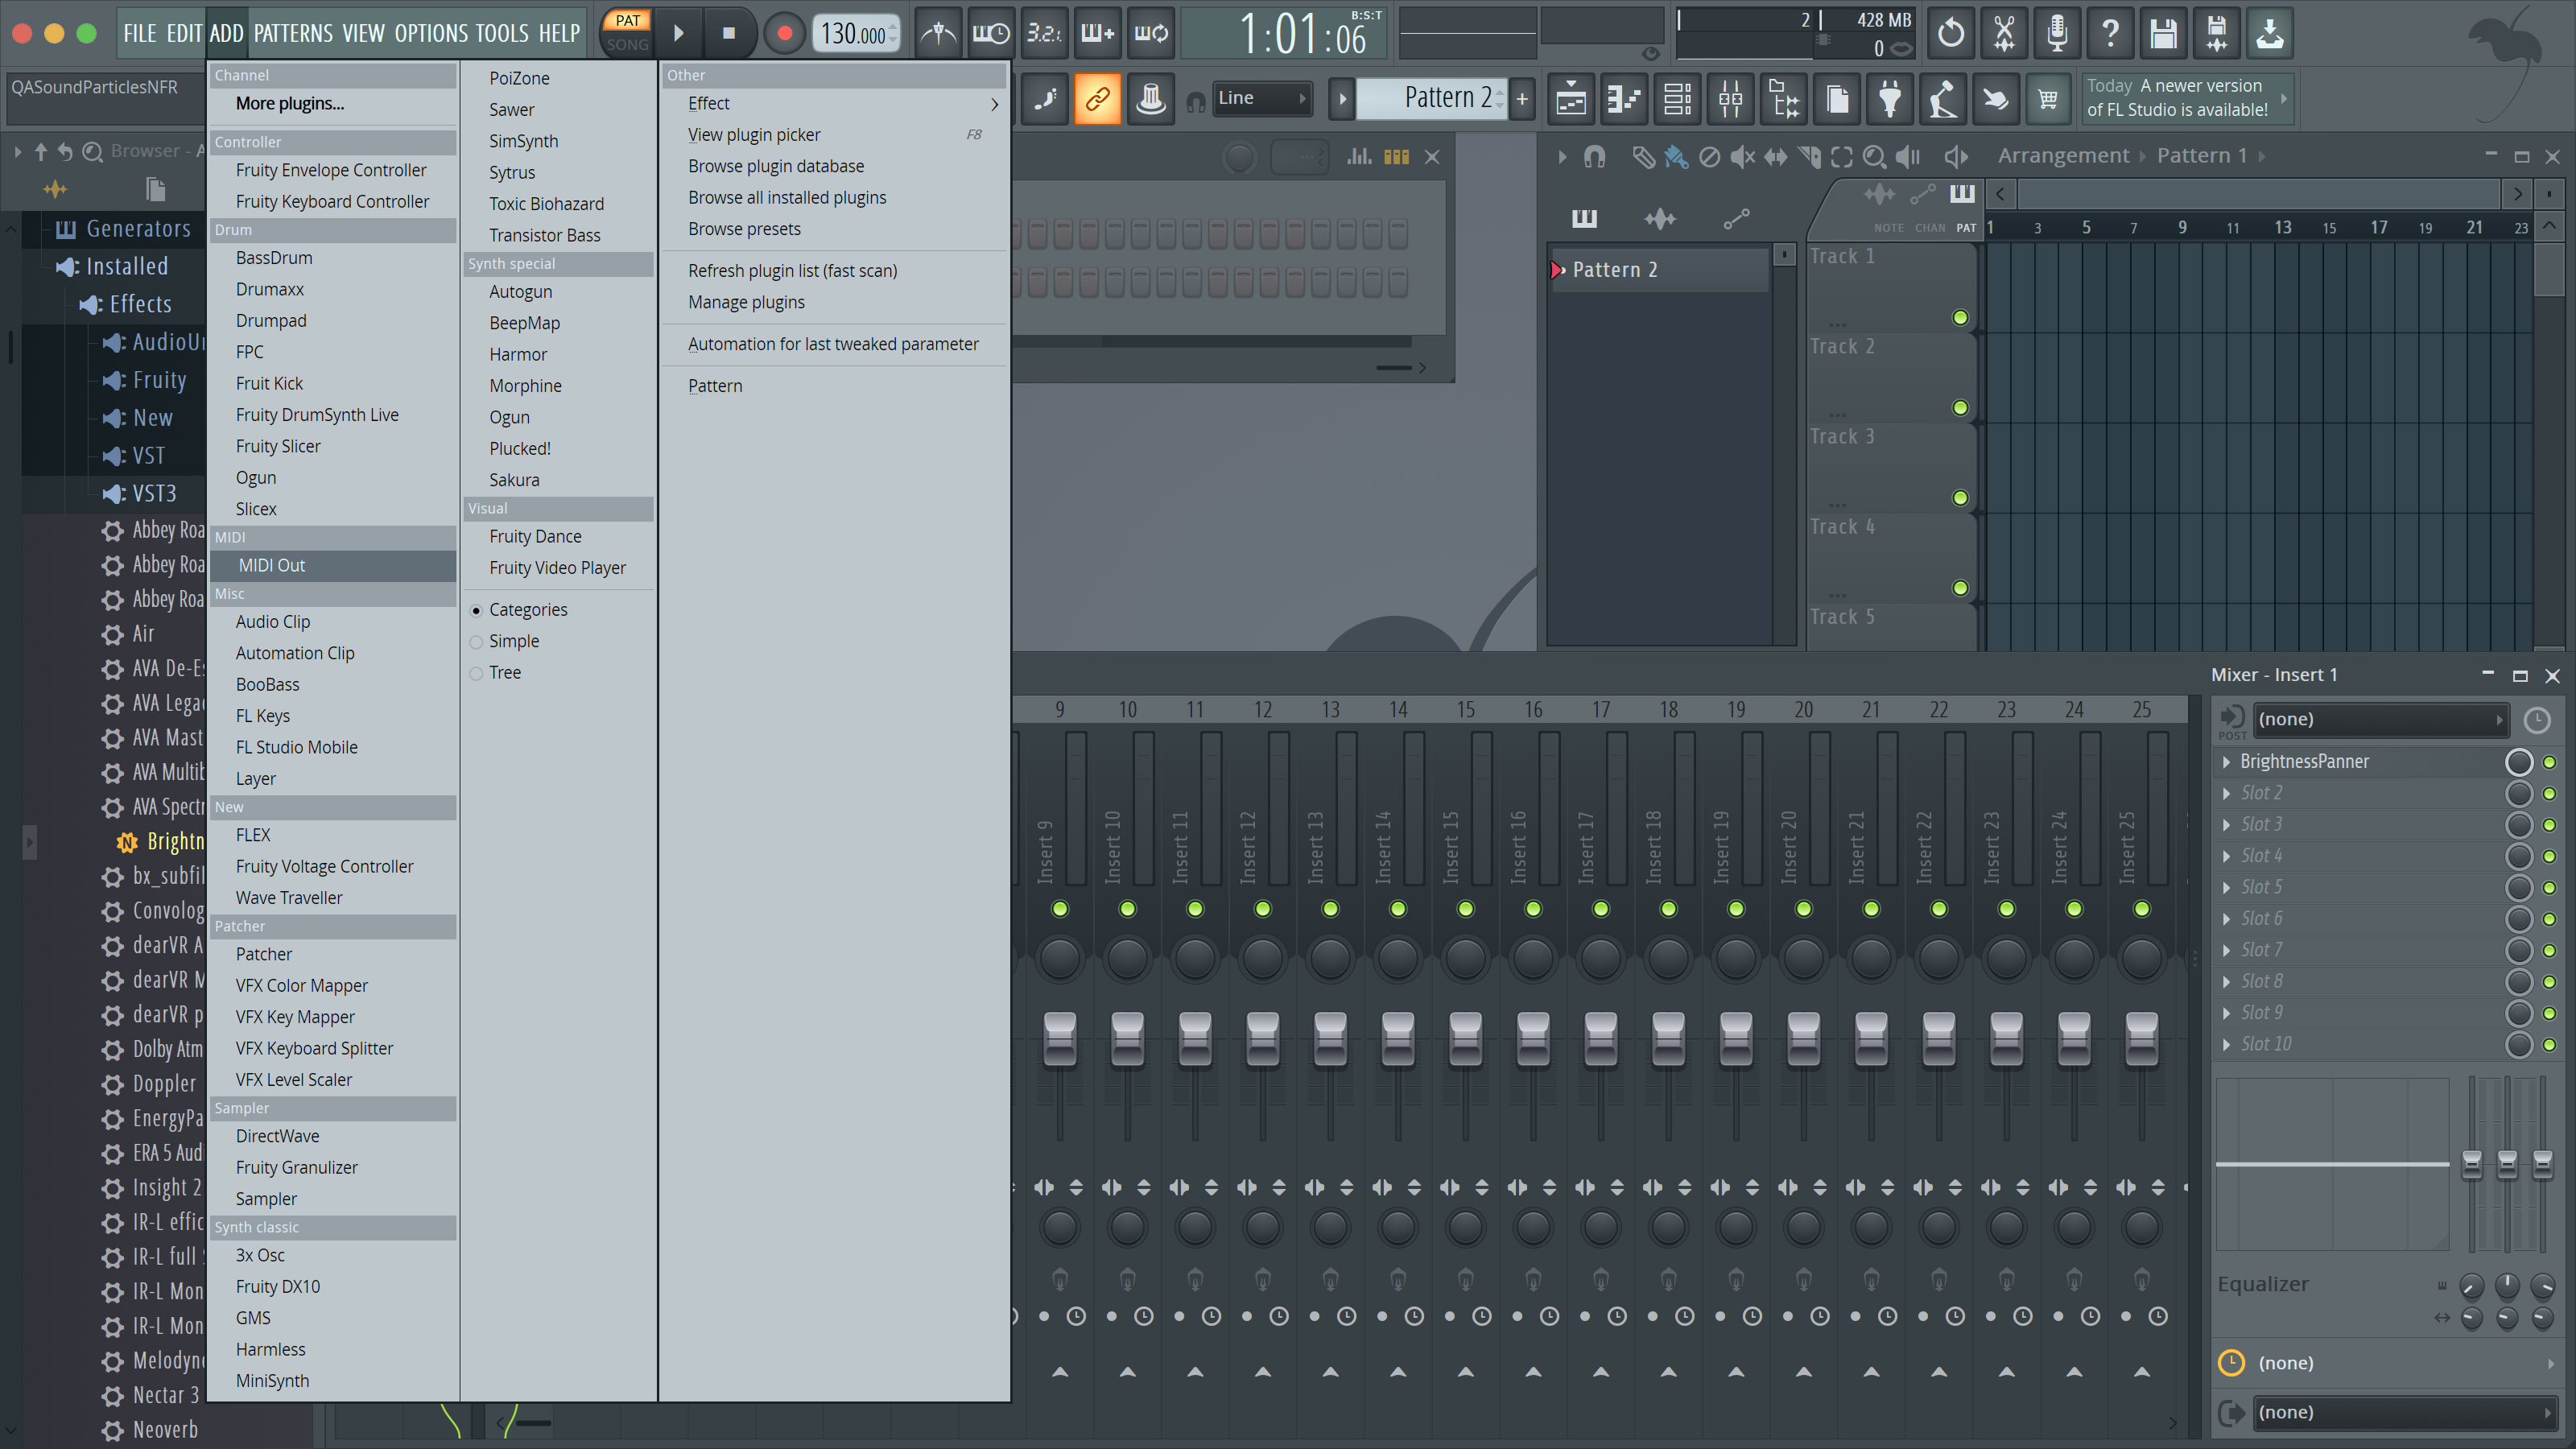Toggle loop recording icon
Image resolution: width=2576 pixels, height=1449 pixels.
pyautogui.click(x=1151, y=34)
